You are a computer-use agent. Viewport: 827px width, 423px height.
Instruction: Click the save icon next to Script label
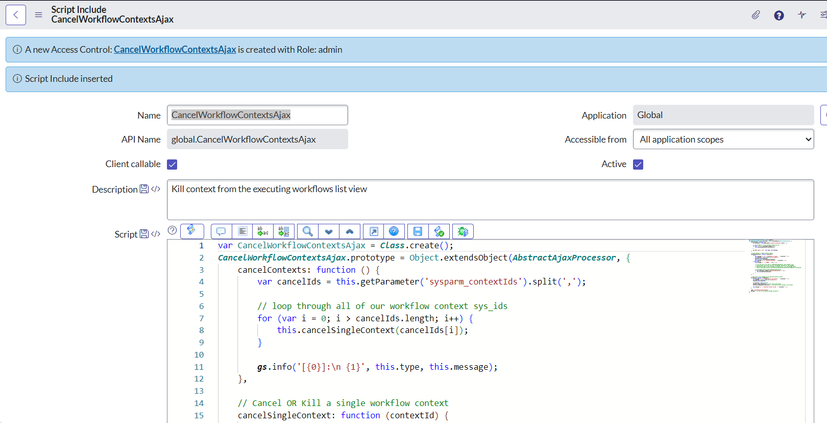(144, 234)
